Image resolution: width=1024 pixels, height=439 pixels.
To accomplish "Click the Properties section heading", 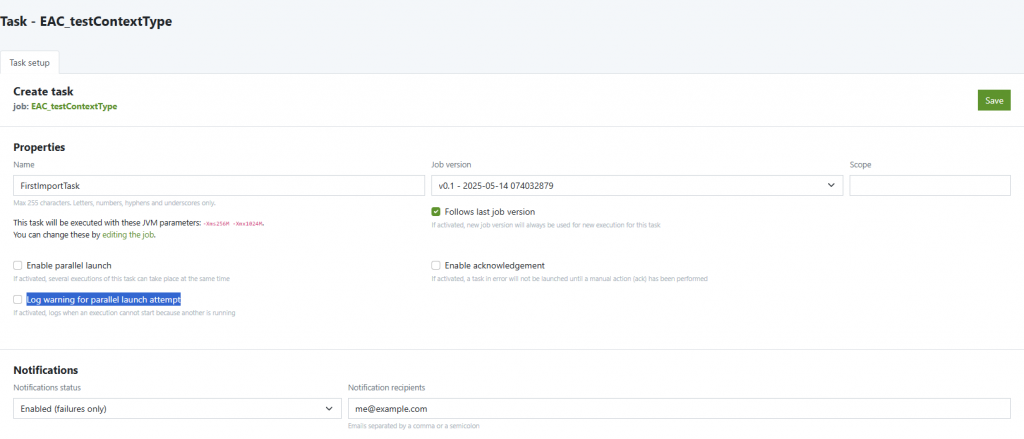I will coord(39,147).
